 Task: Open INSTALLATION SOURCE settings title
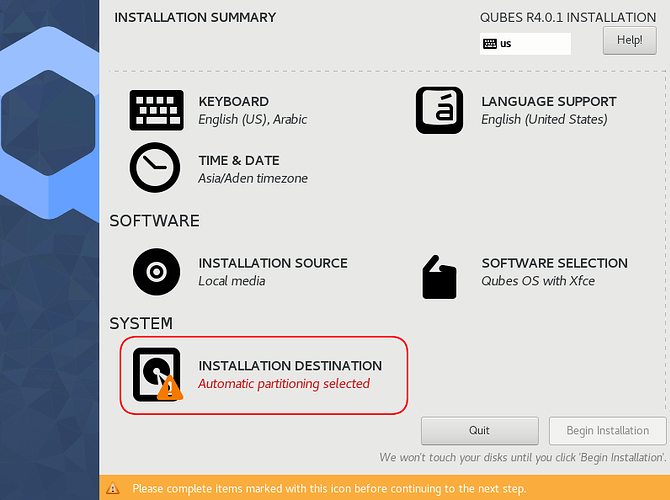click(273, 263)
